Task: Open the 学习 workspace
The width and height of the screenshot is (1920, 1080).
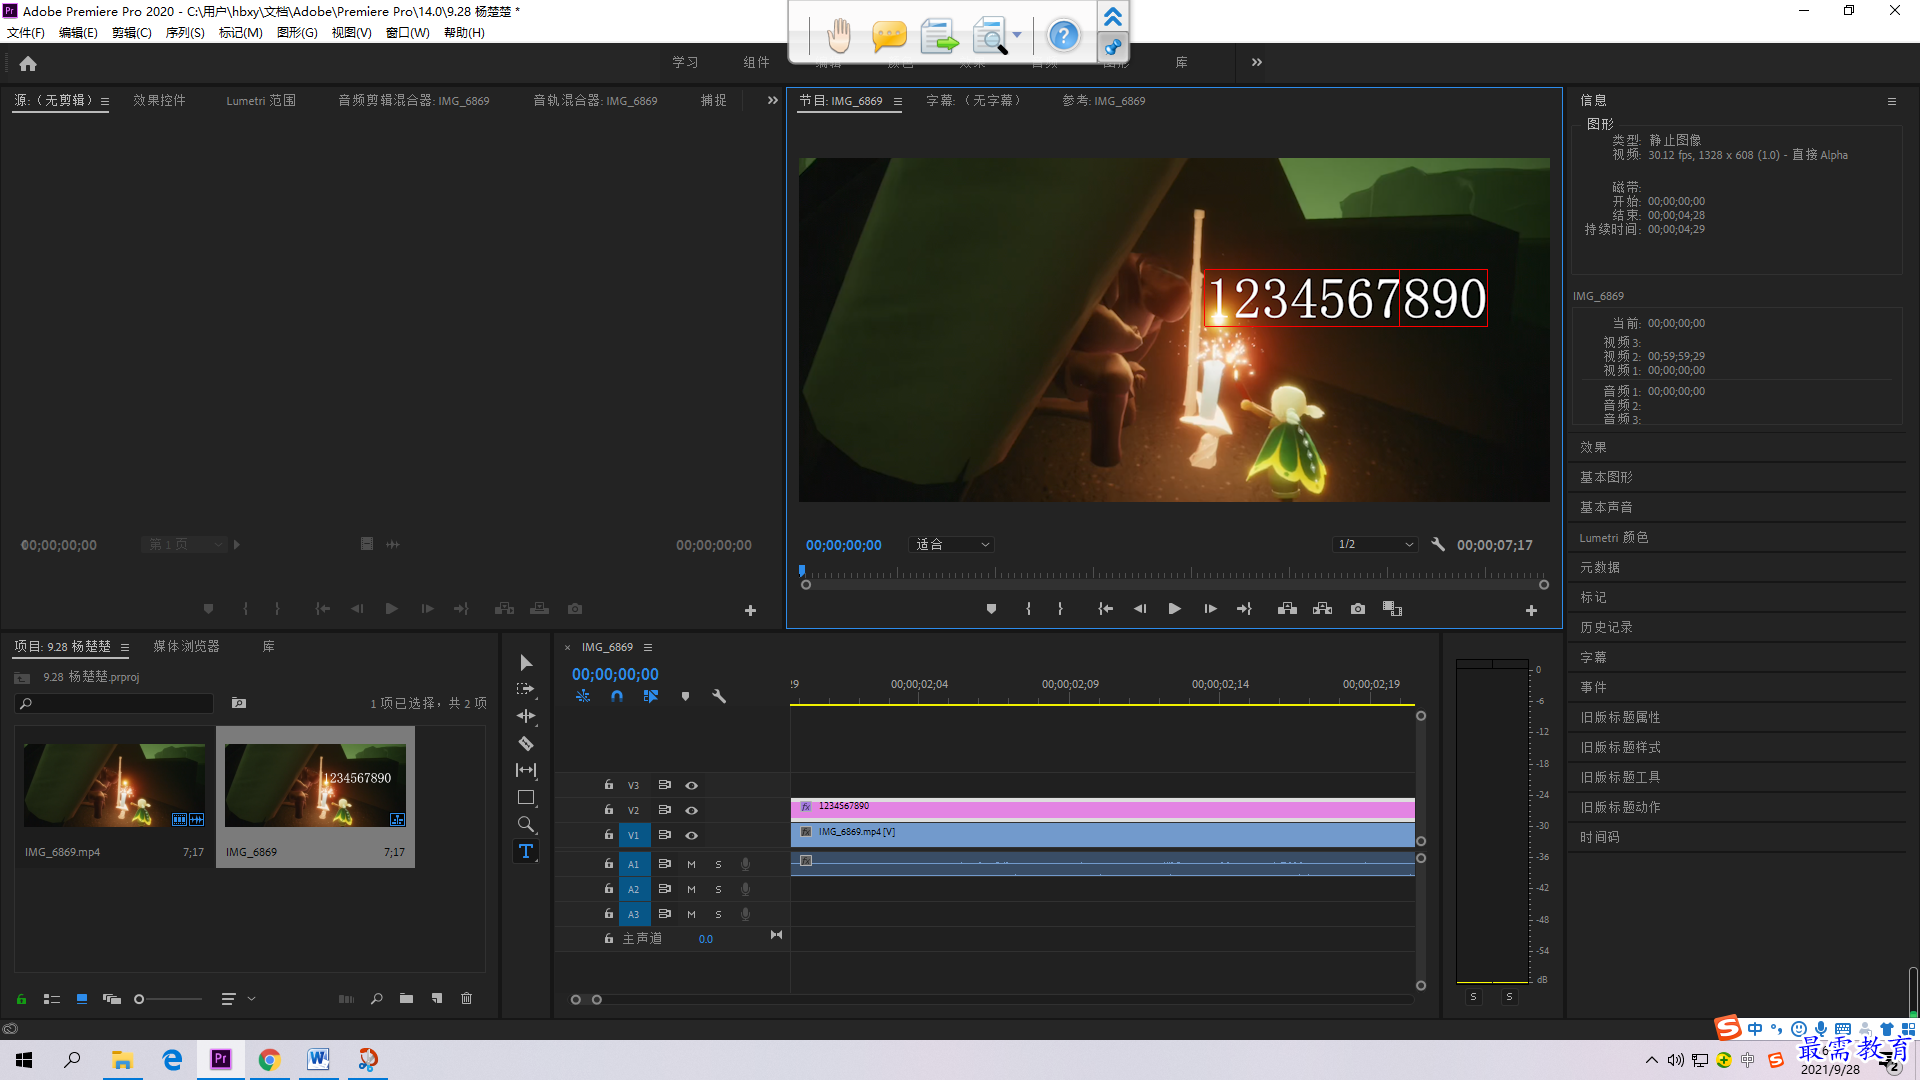Action: (685, 63)
